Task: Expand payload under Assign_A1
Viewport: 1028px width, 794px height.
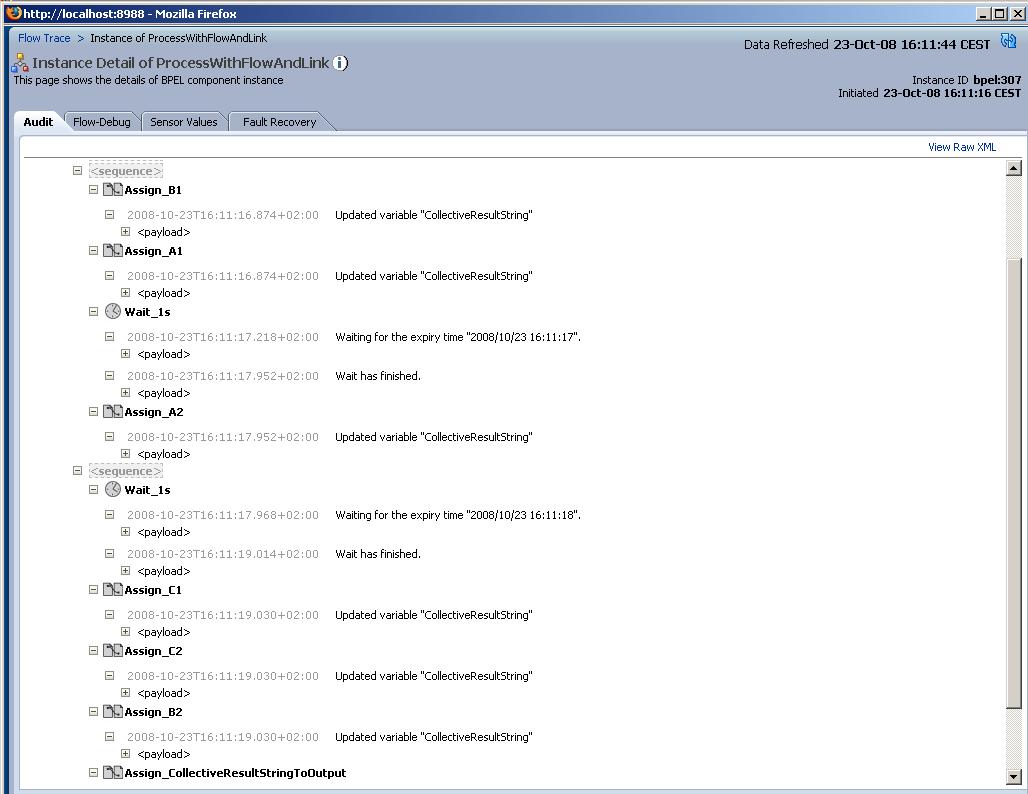Action: click(125, 292)
